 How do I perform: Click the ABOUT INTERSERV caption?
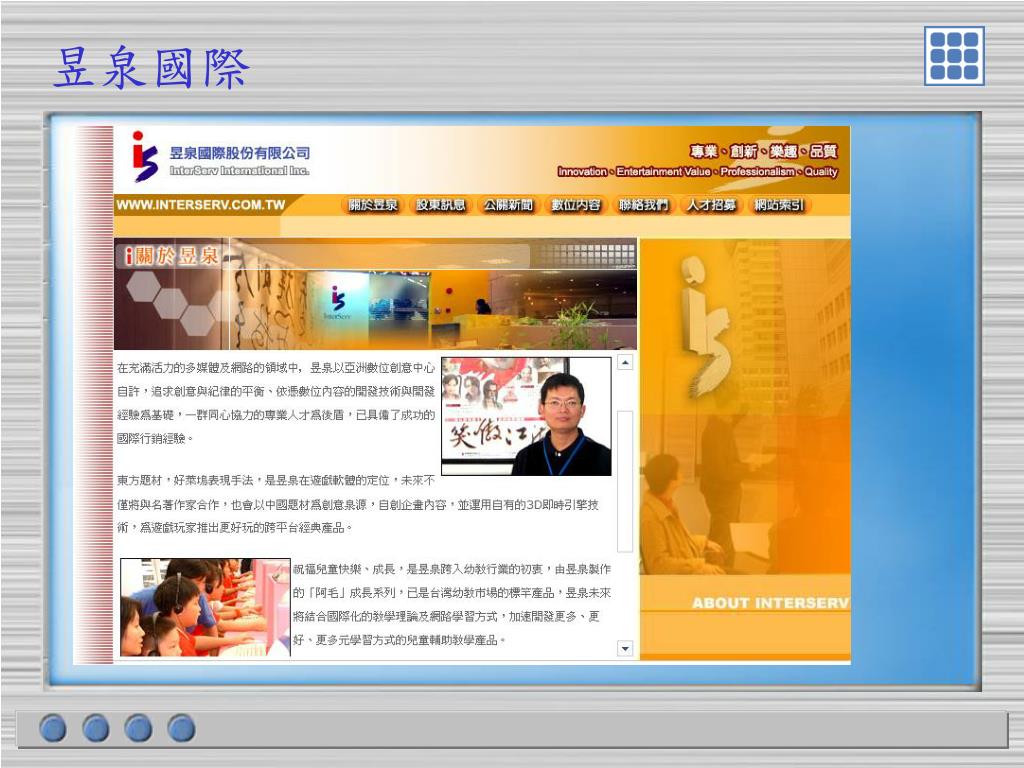tap(771, 603)
